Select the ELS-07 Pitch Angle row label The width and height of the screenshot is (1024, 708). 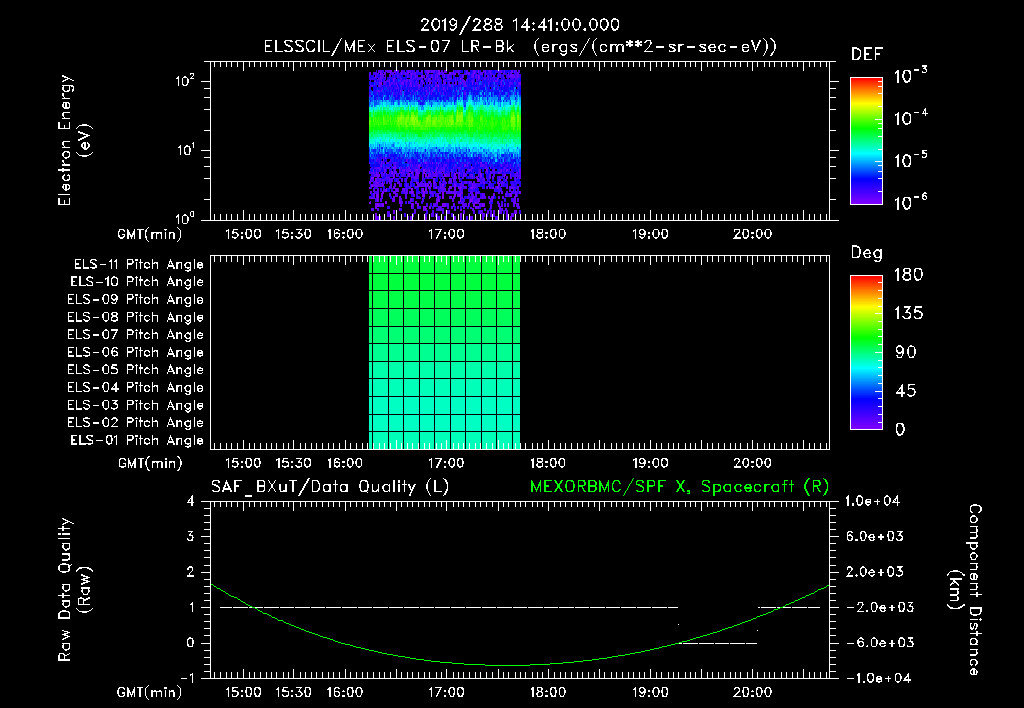[x=136, y=334]
